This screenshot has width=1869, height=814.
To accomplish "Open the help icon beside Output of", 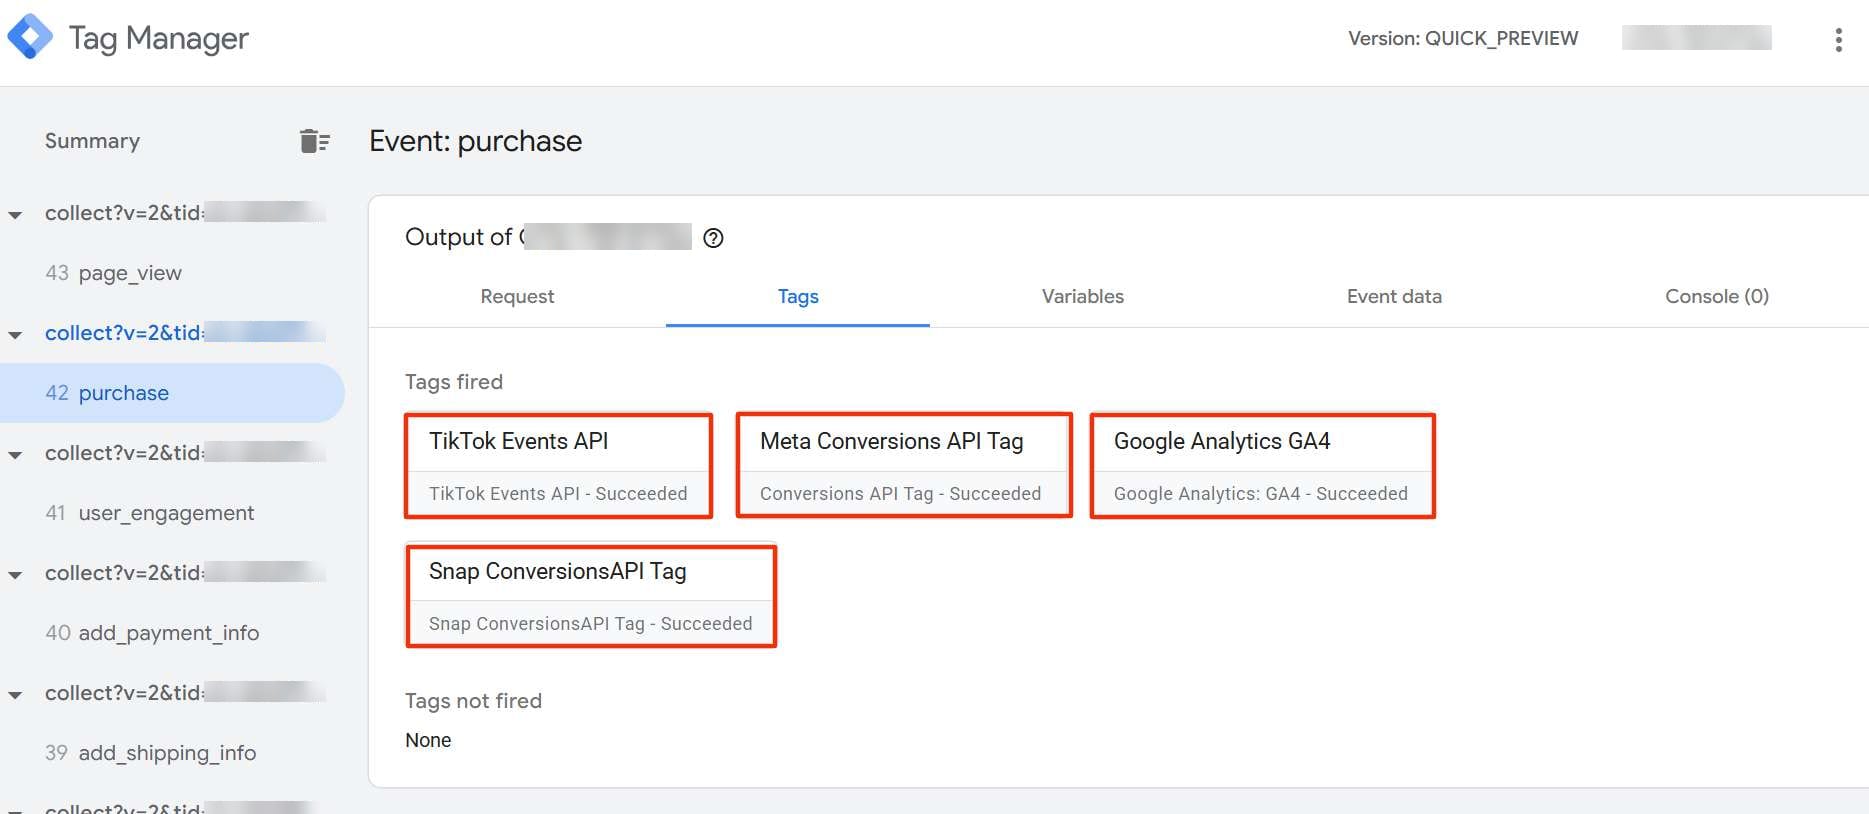I will (713, 238).
